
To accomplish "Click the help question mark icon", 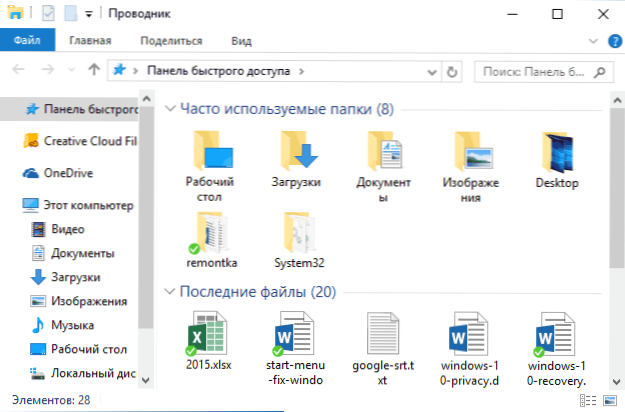I will [x=615, y=41].
